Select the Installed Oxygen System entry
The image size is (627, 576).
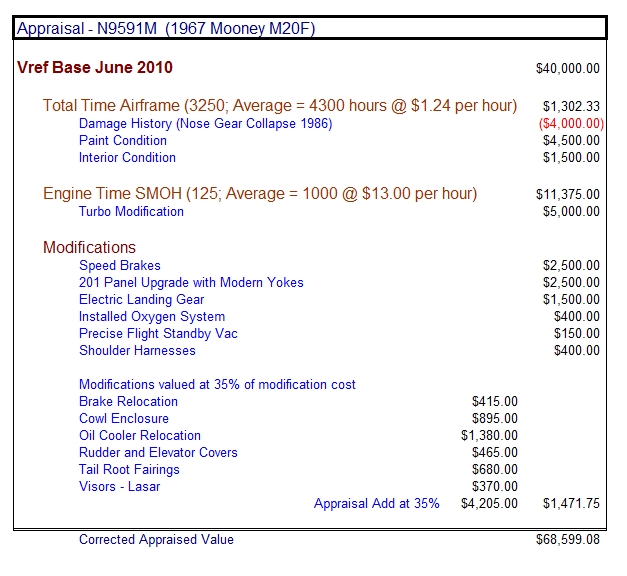tap(152, 317)
